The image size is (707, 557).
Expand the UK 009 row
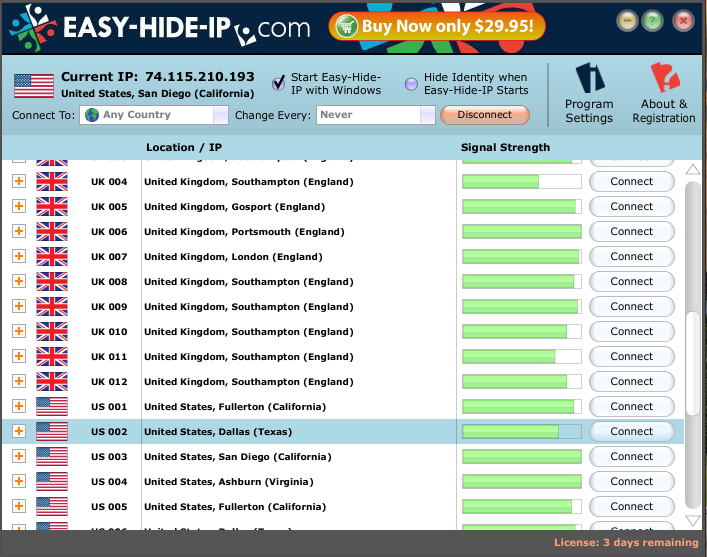(19, 306)
